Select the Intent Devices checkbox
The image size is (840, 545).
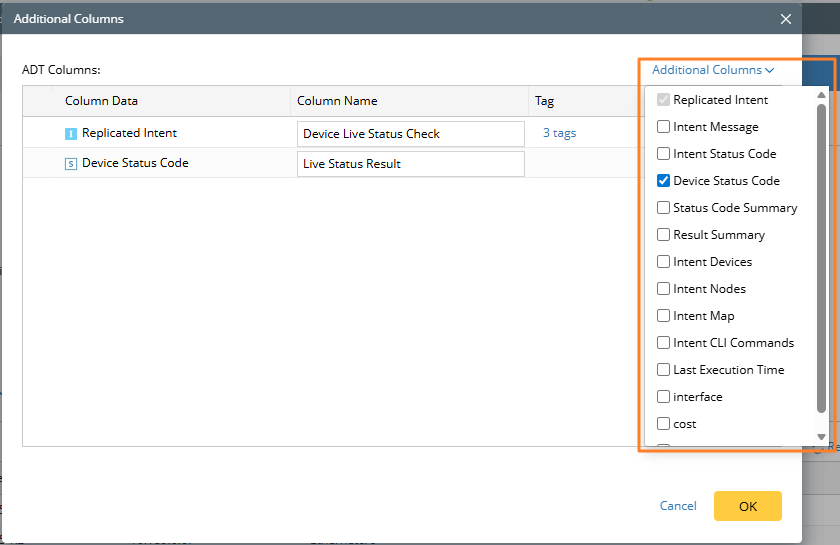(664, 262)
